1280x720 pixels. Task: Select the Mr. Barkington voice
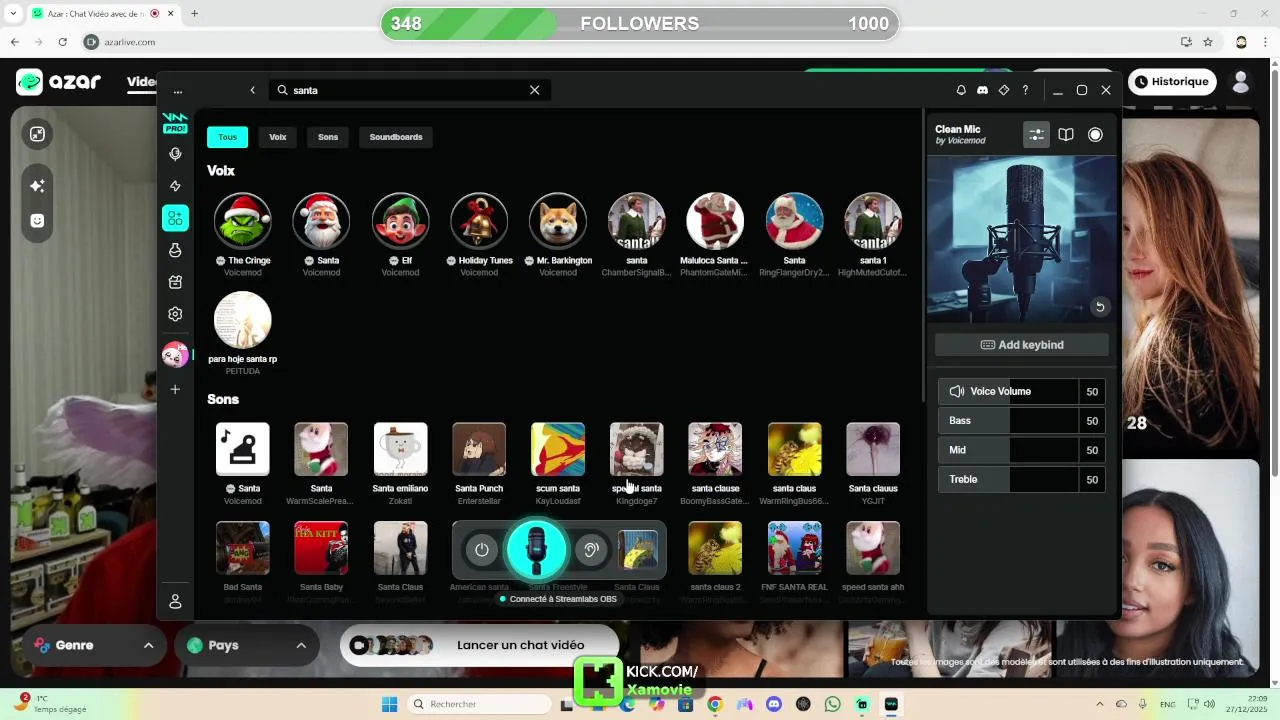(558, 221)
